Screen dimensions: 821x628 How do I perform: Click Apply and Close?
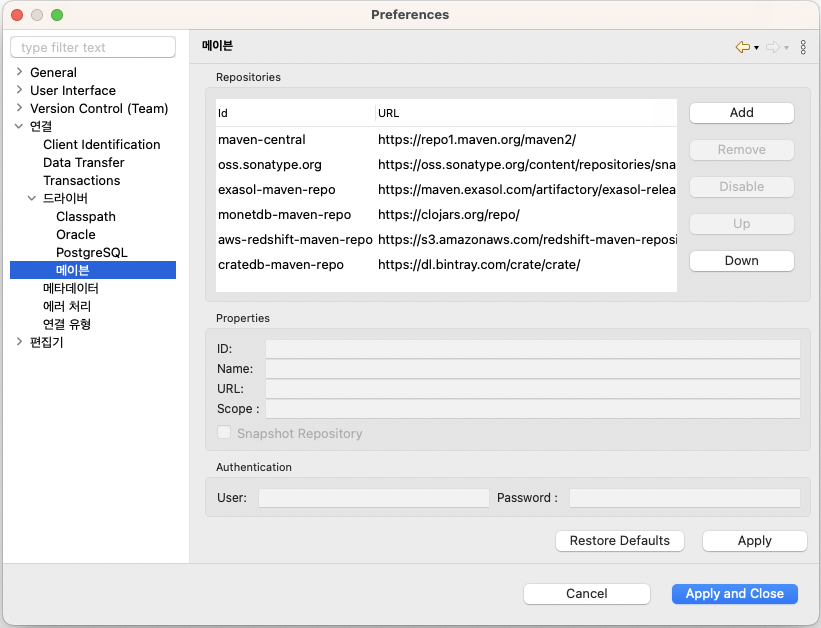click(734, 594)
